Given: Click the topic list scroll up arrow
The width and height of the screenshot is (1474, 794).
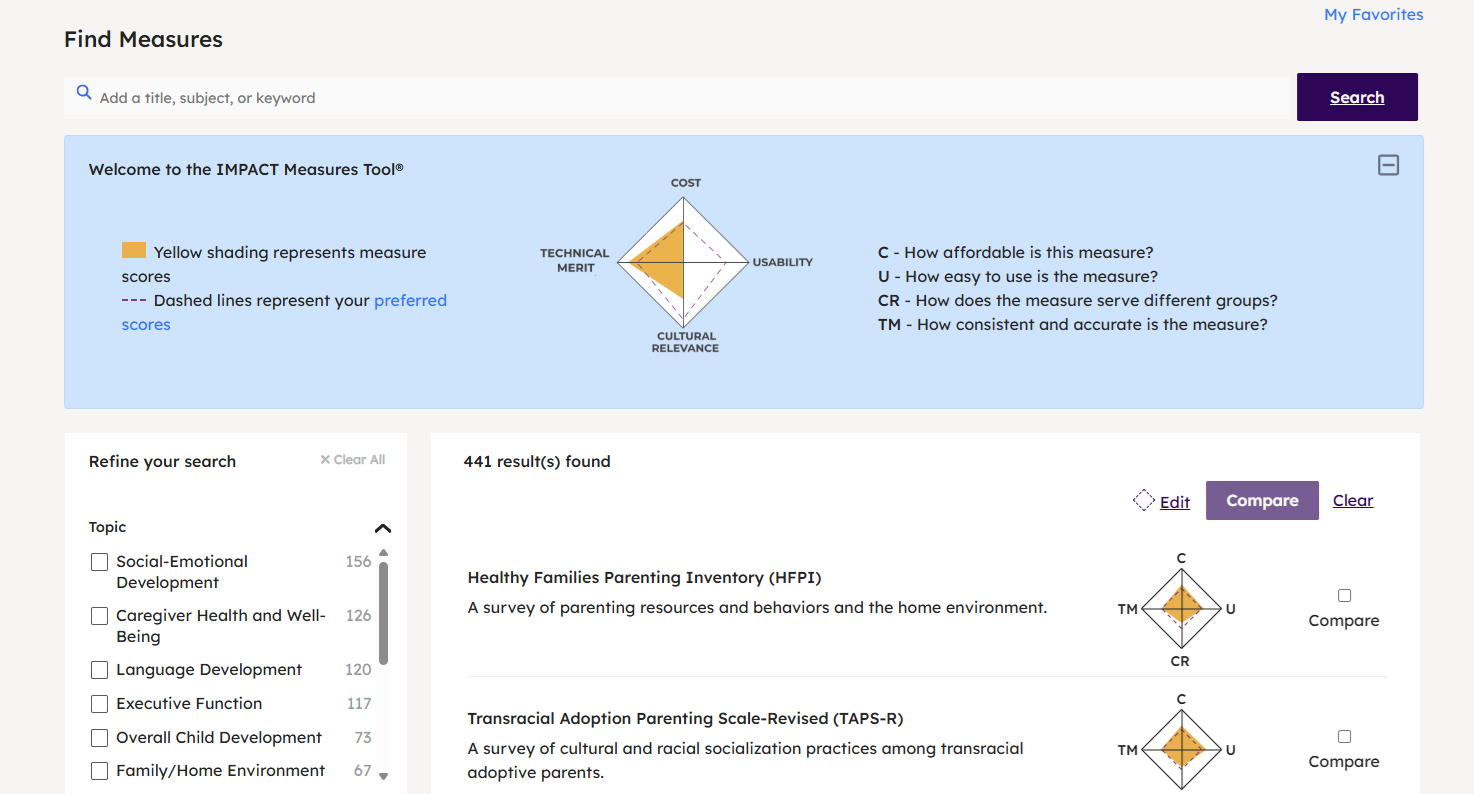Looking at the screenshot, I should [x=383, y=553].
